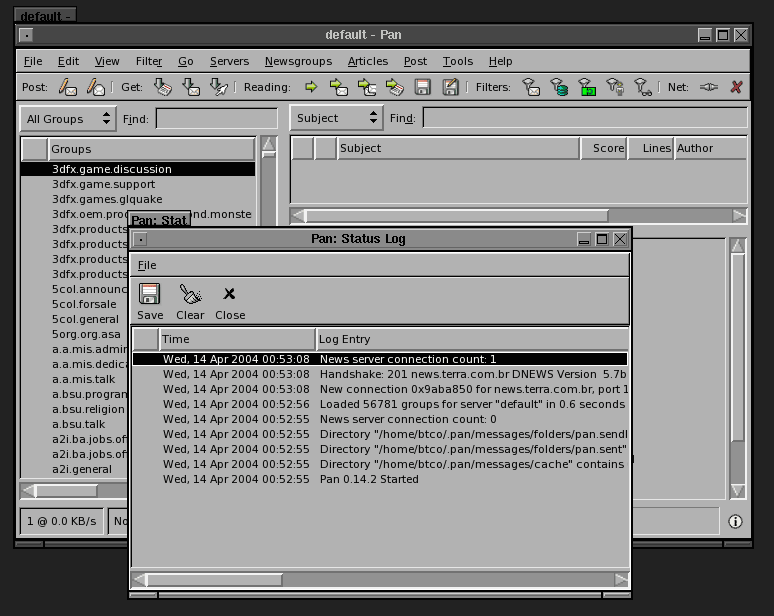Open the View menu

tap(107, 61)
